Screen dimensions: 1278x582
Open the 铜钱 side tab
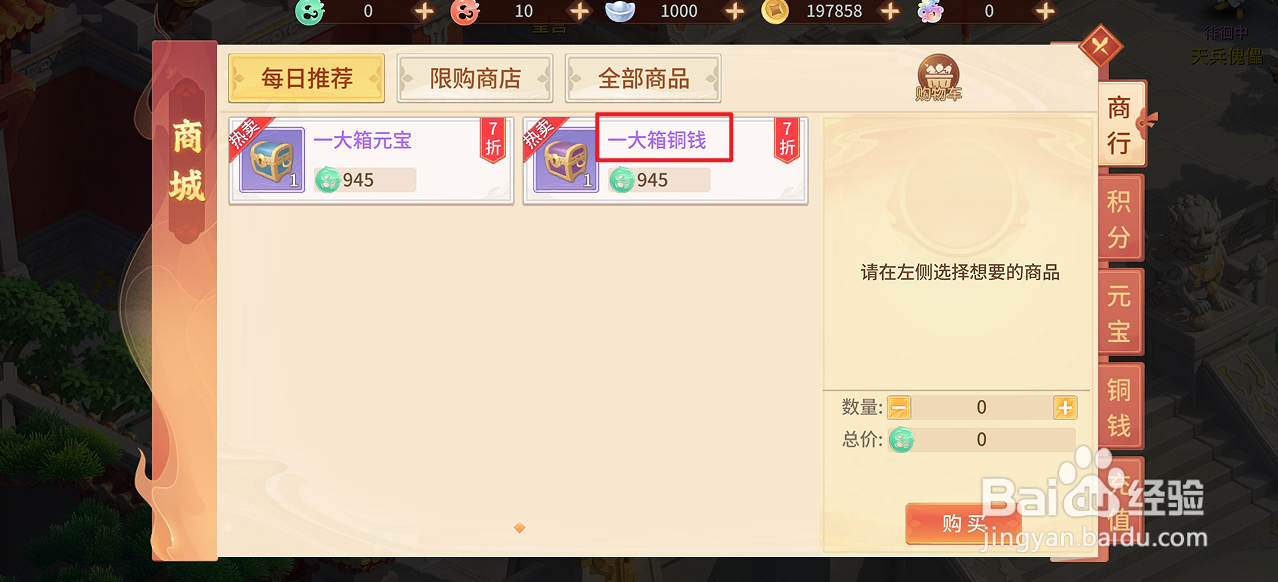pyautogui.click(x=1119, y=407)
